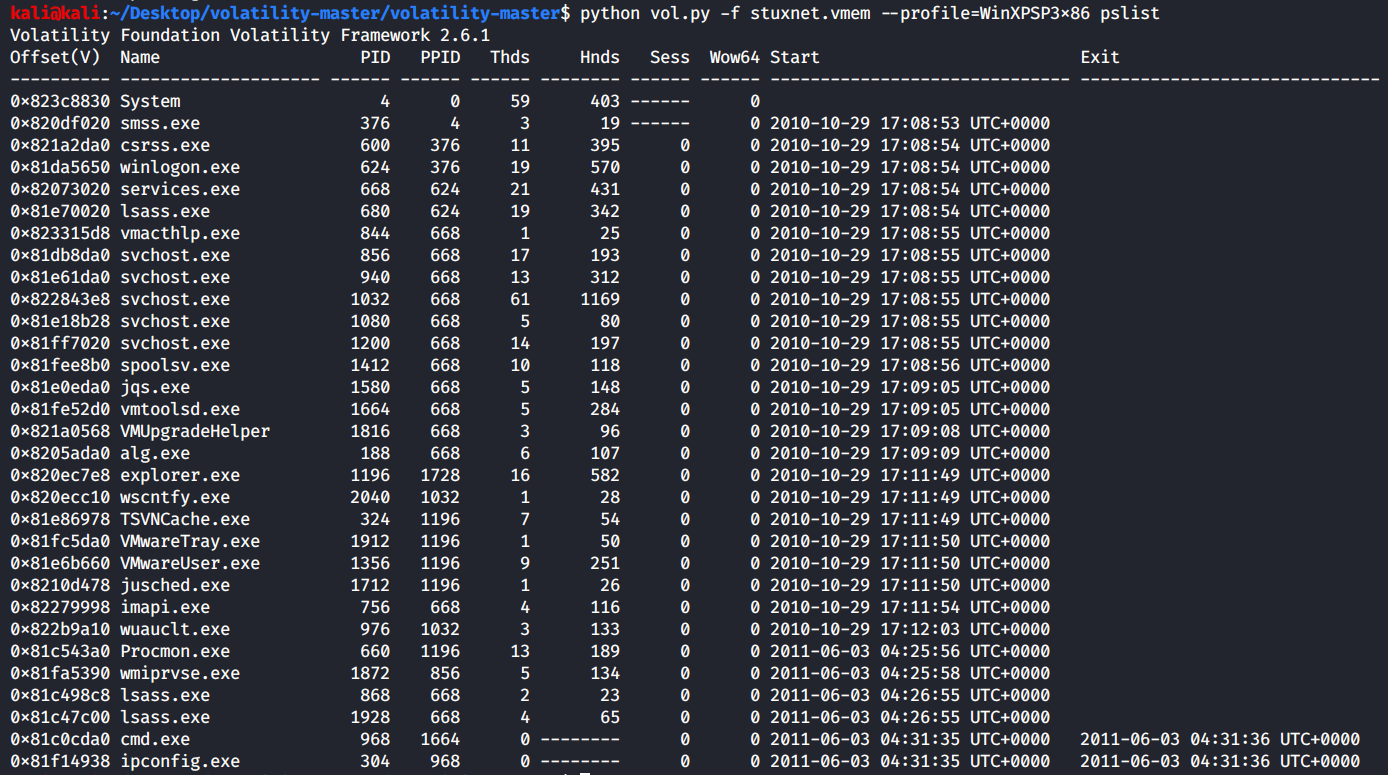The height and width of the screenshot is (775, 1388).
Task: Select the explorer.exe process name
Action: [180, 475]
